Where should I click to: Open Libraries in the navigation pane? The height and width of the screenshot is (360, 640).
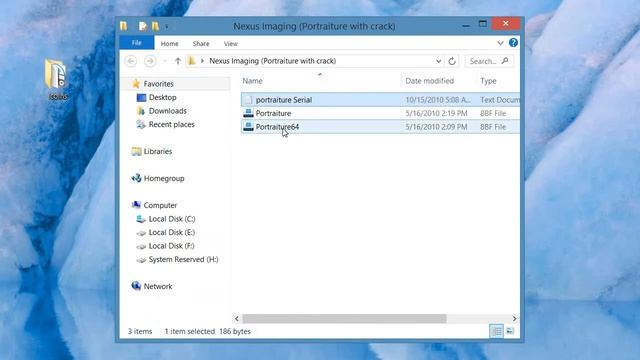point(158,151)
